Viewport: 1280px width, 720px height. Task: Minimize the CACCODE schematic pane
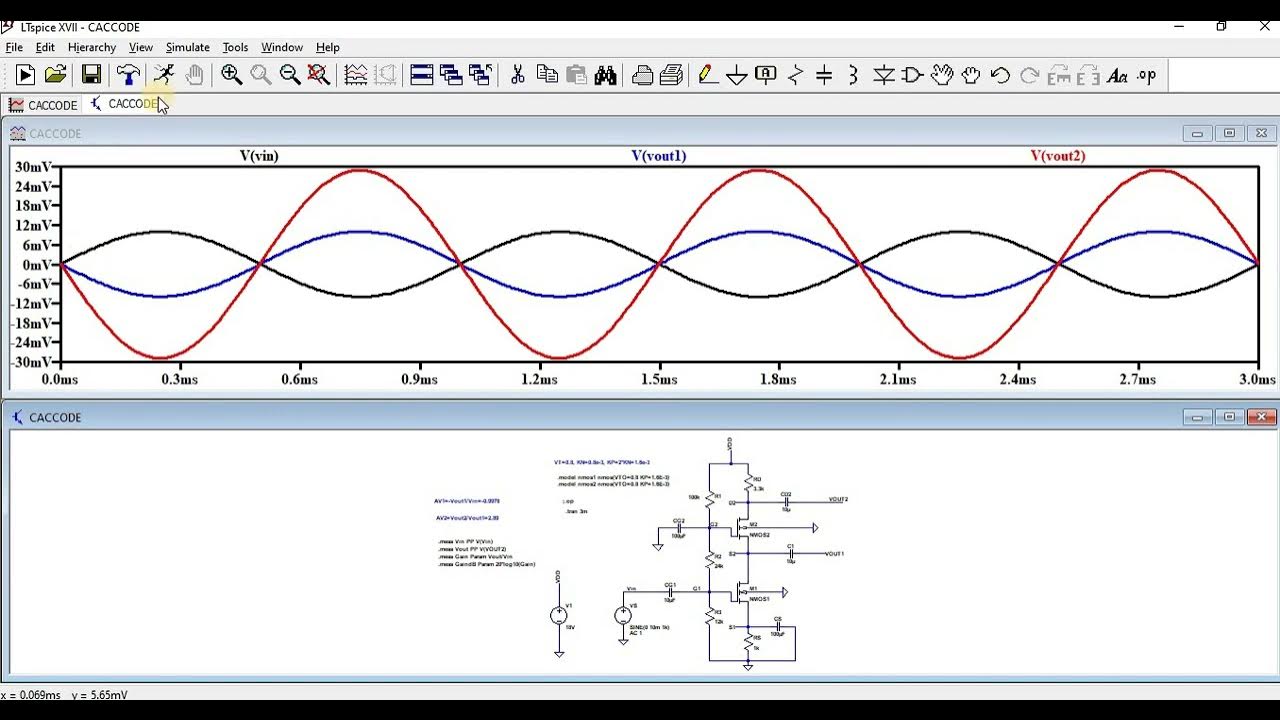1197,417
